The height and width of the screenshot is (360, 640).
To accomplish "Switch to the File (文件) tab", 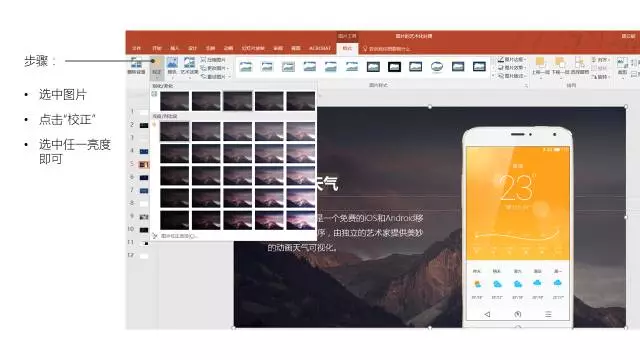I will click(136, 48).
